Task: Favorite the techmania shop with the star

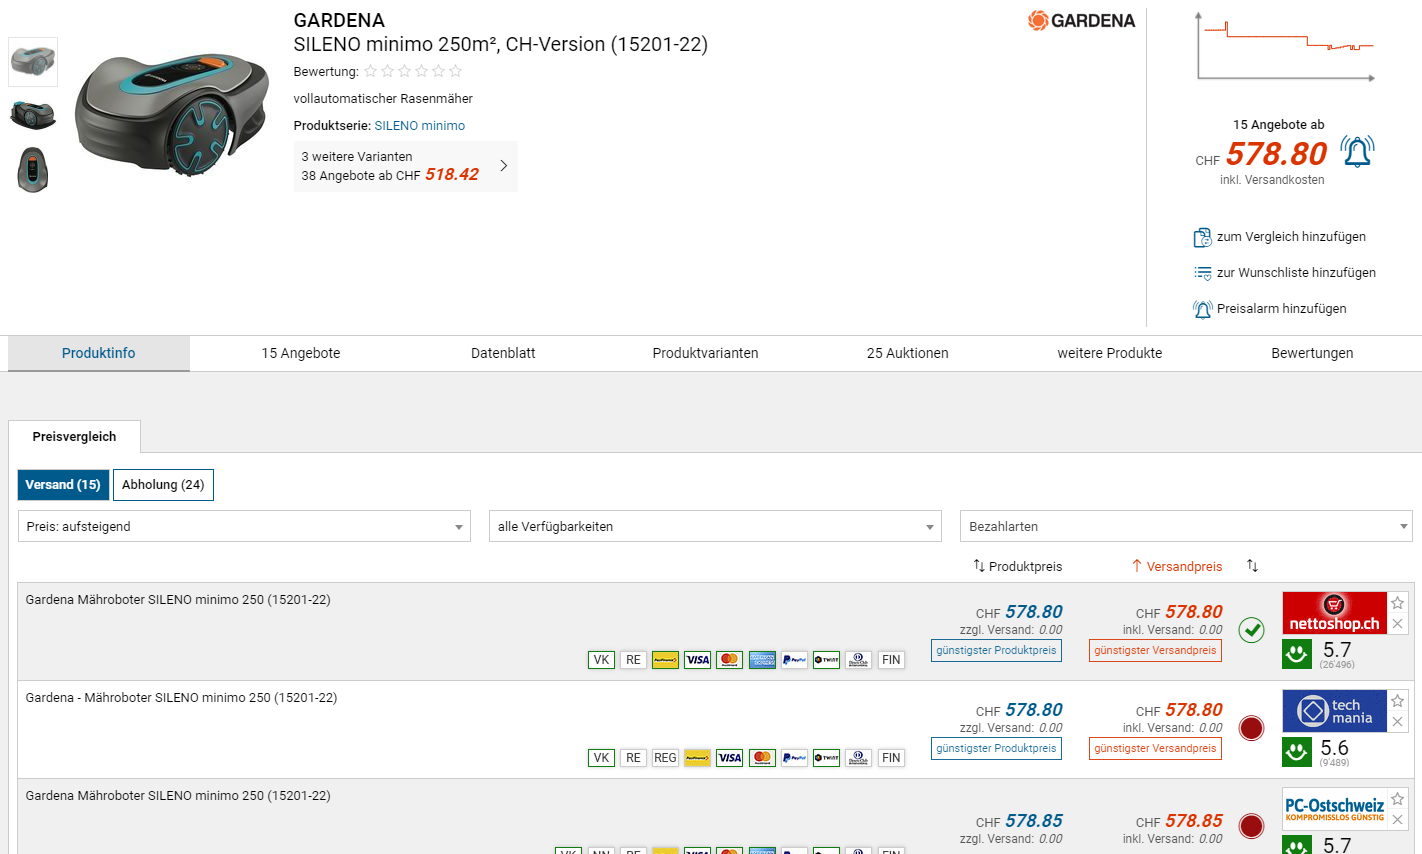Action: point(1398,701)
